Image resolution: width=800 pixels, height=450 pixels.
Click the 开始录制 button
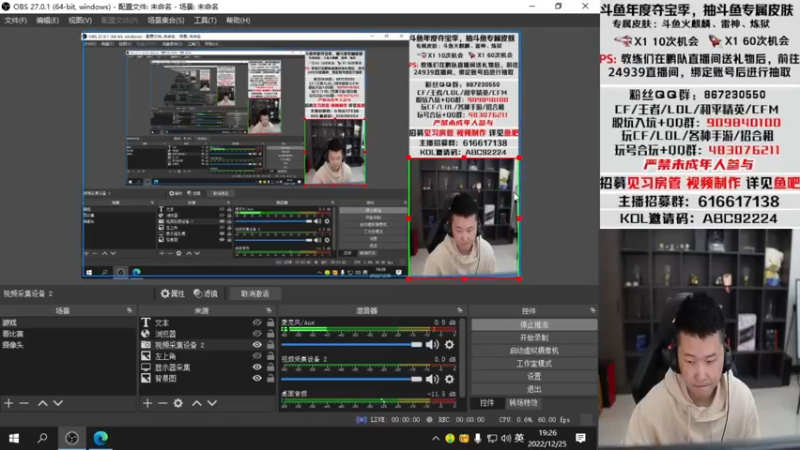pos(534,338)
